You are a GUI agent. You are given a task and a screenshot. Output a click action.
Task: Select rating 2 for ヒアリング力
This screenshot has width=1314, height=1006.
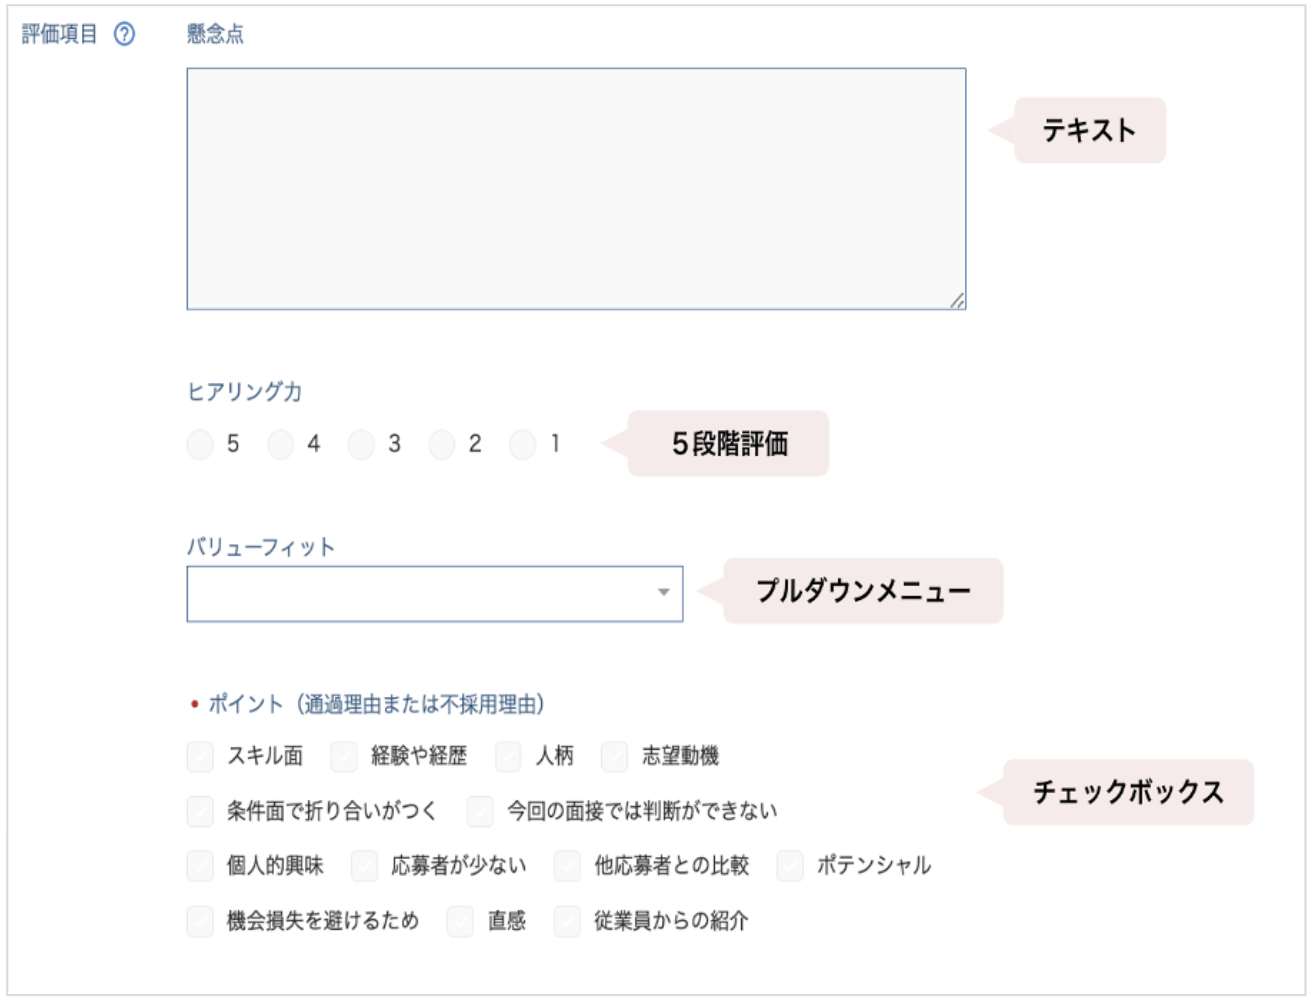pyautogui.click(x=442, y=444)
